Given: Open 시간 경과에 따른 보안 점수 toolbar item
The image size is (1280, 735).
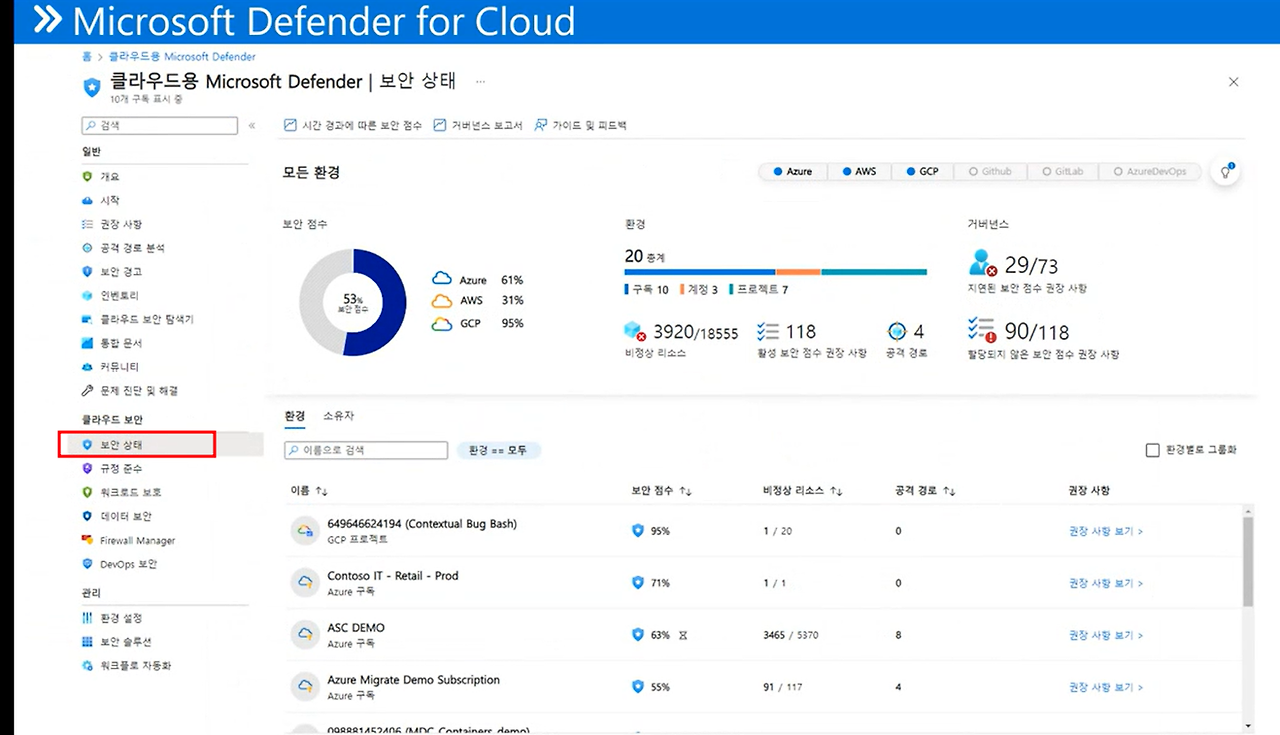Looking at the screenshot, I should pos(353,126).
